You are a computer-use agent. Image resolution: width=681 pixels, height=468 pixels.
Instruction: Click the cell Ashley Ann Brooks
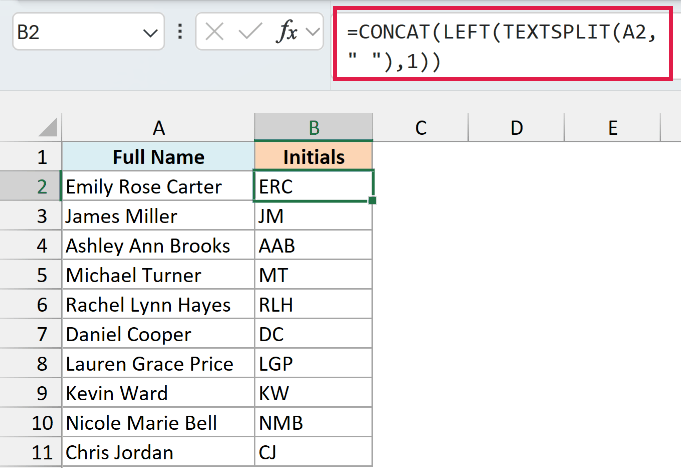[x=158, y=245]
